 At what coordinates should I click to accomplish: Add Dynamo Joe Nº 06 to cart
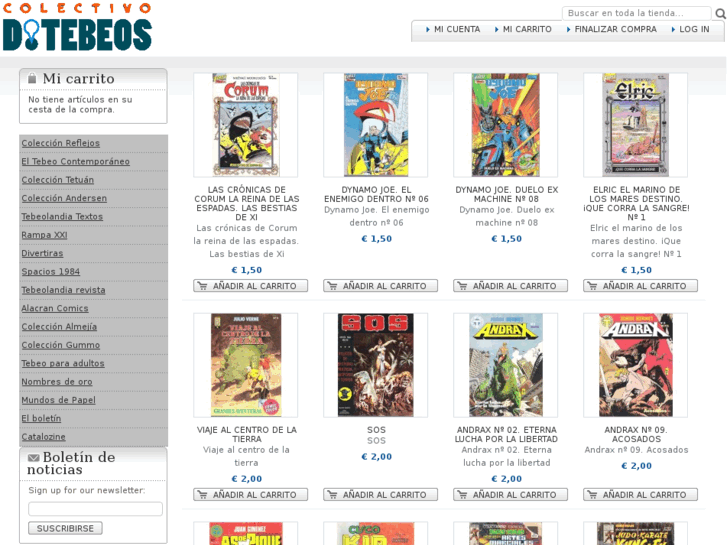(x=380, y=286)
